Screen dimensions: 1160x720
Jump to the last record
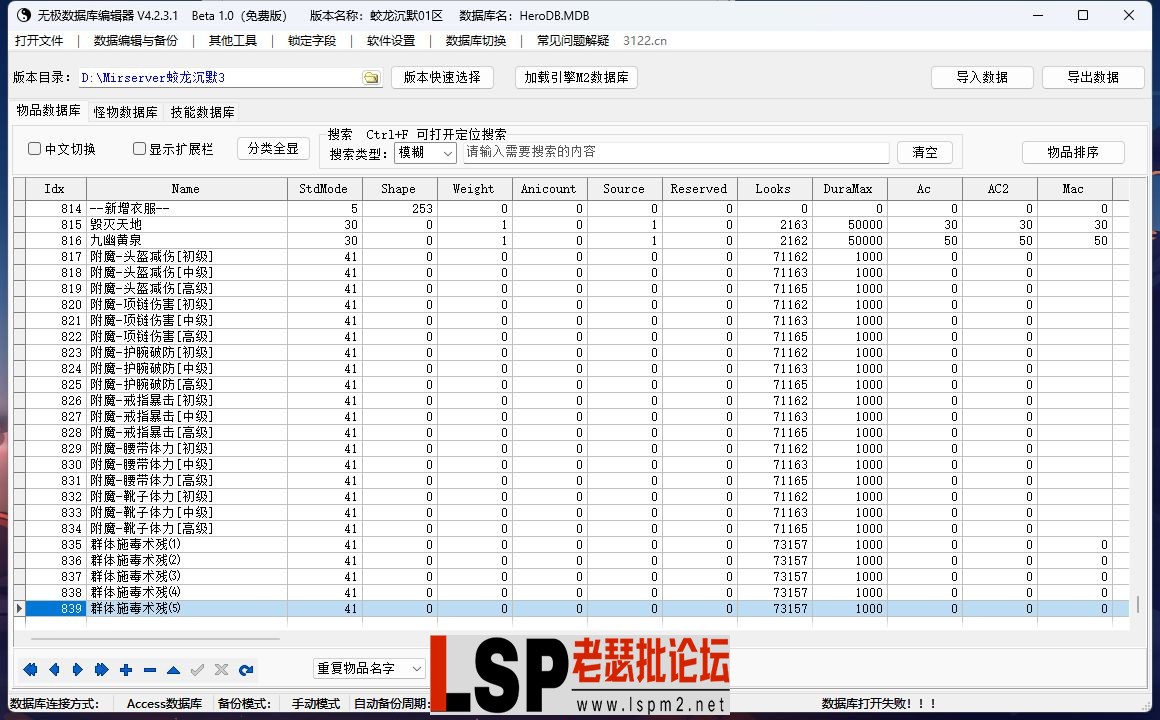tap(103, 670)
